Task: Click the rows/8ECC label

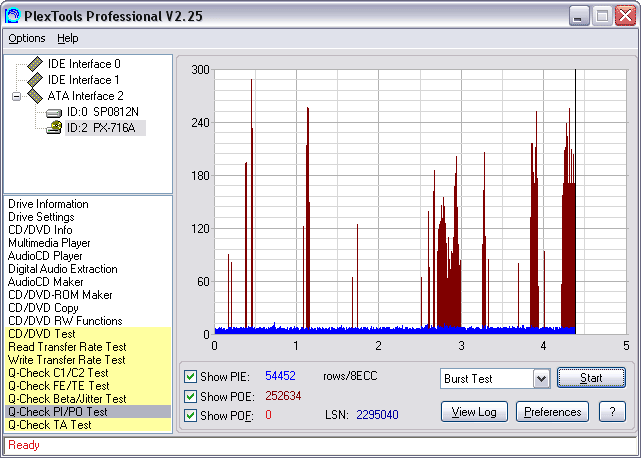Action: click(x=350, y=376)
